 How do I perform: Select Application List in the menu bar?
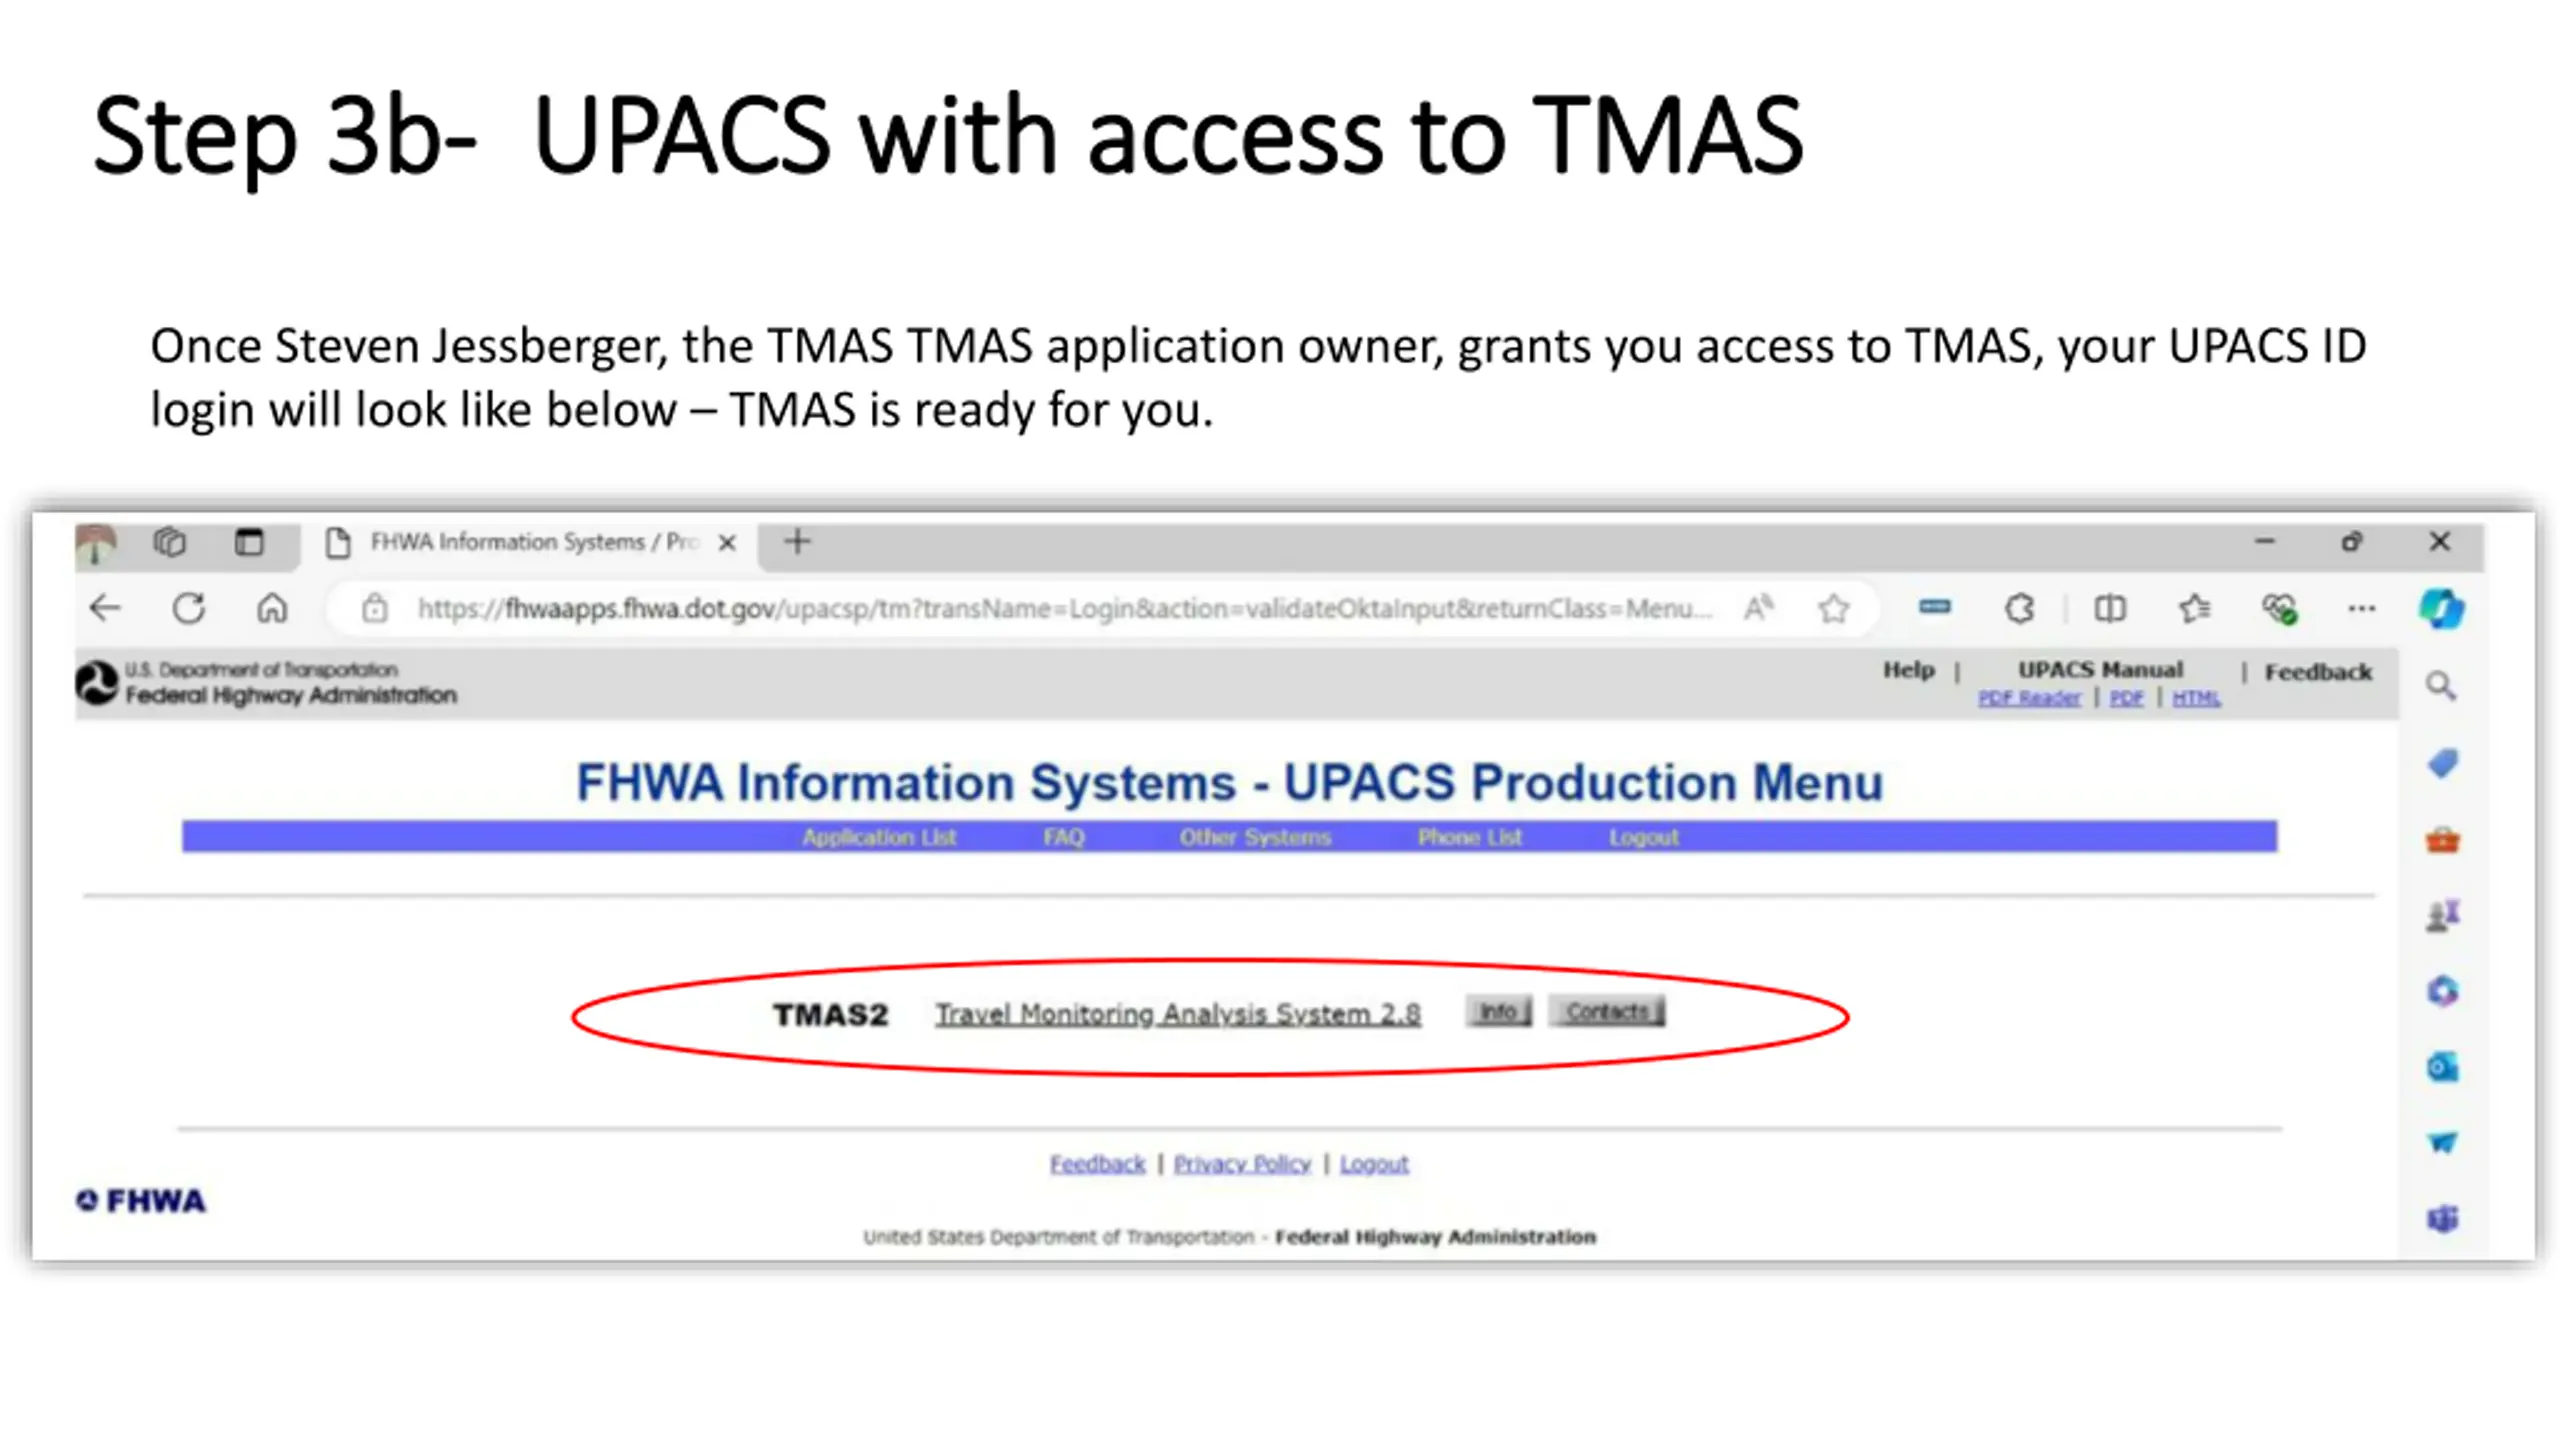point(878,837)
